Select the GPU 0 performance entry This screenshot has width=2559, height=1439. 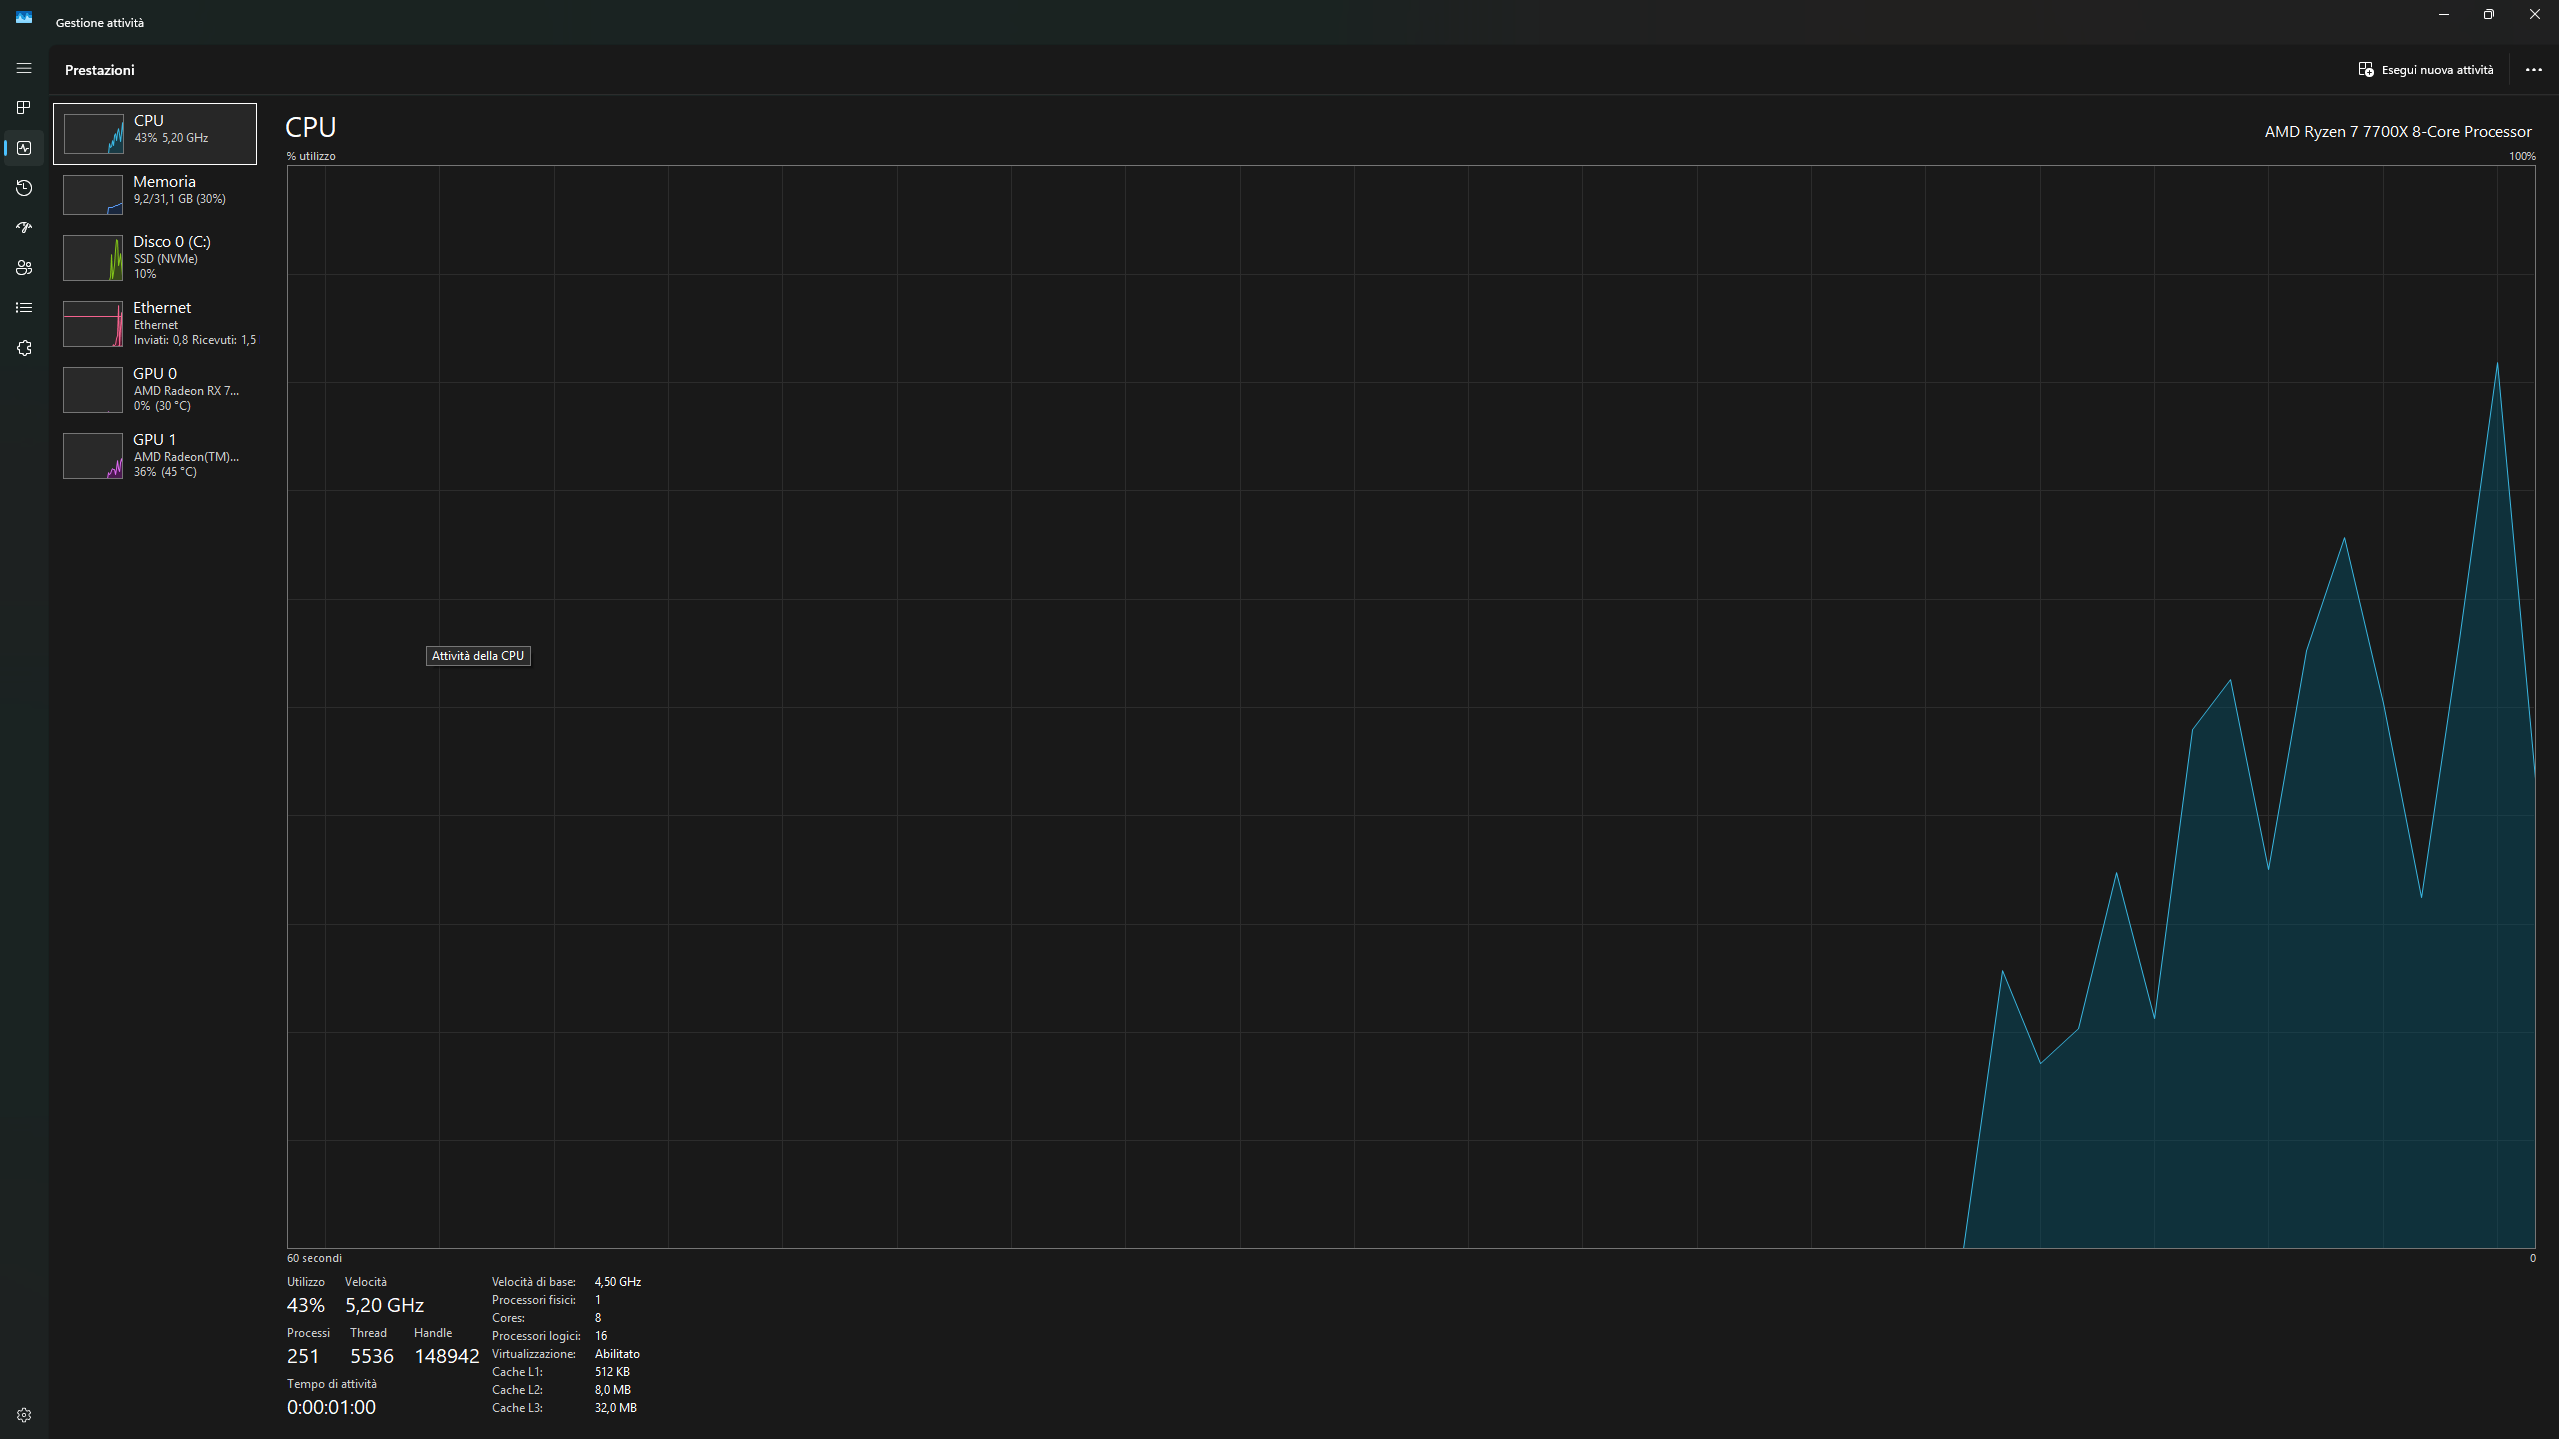pyautogui.click(x=155, y=389)
